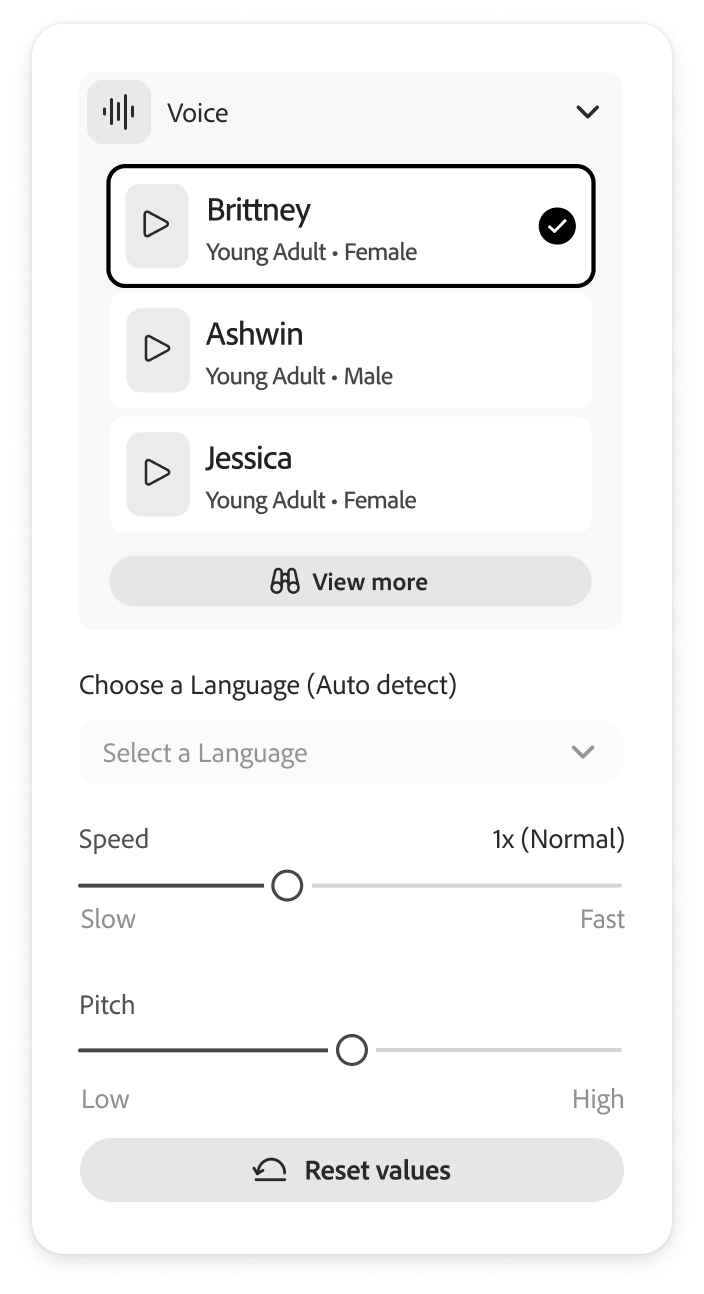Play a preview of Ashwin's voice
The width and height of the screenshot is (704, 1294).
pos(157,350)
